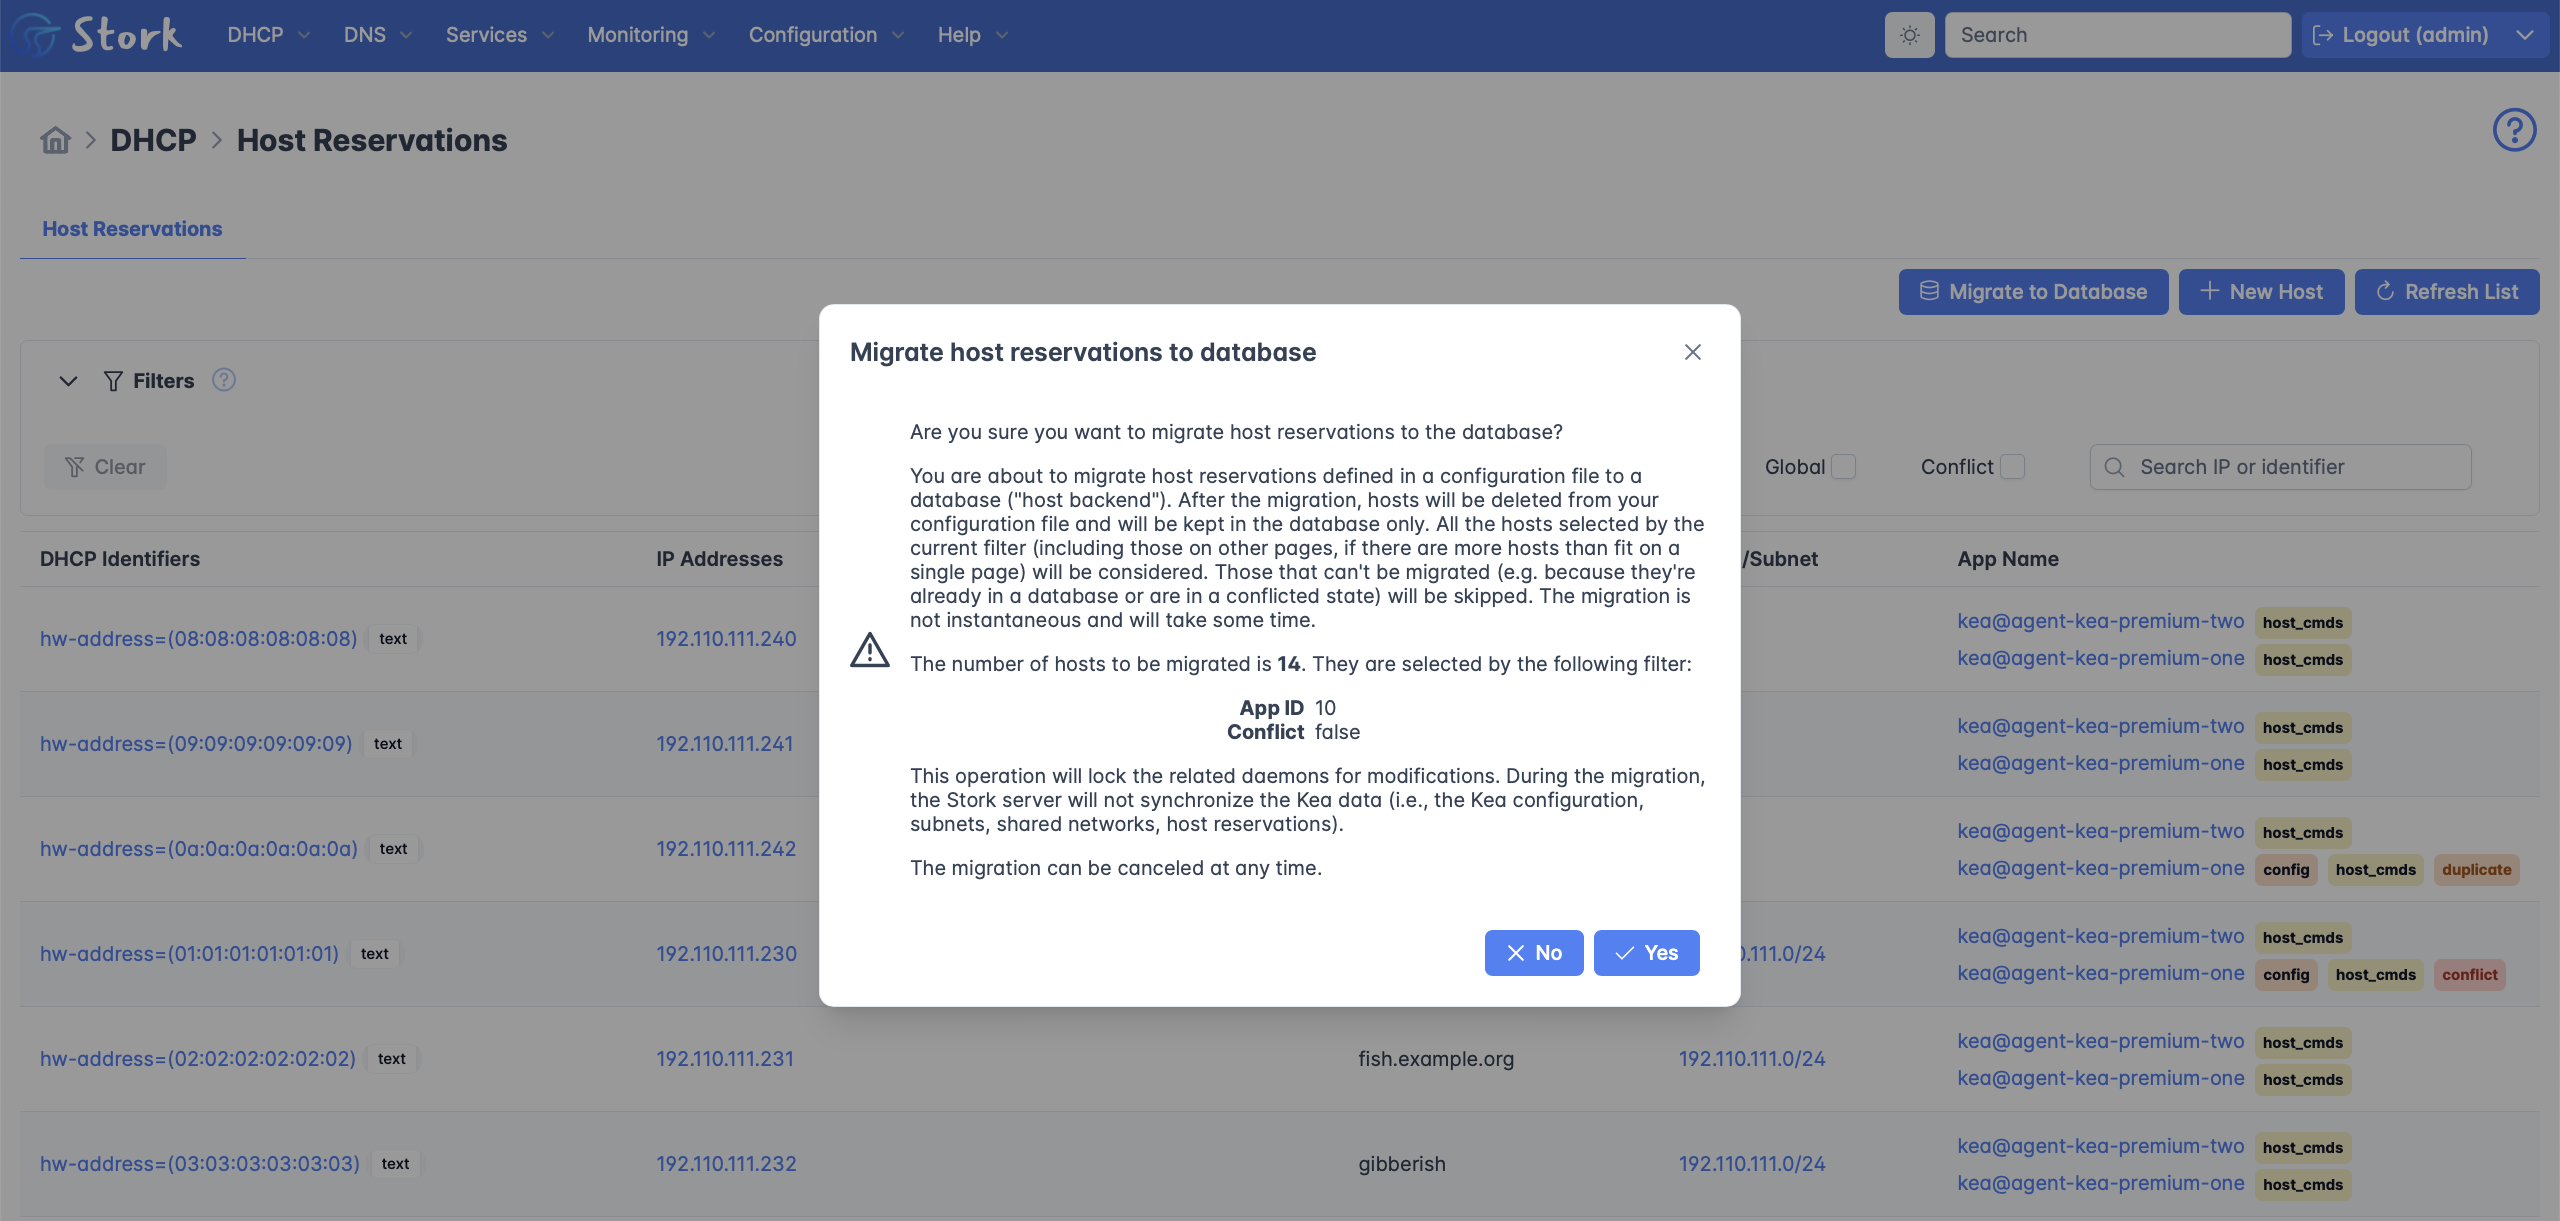Confirm migration with the Yes button
This screenshot has width=2560, height=1221.
(x=1646, y=953)
